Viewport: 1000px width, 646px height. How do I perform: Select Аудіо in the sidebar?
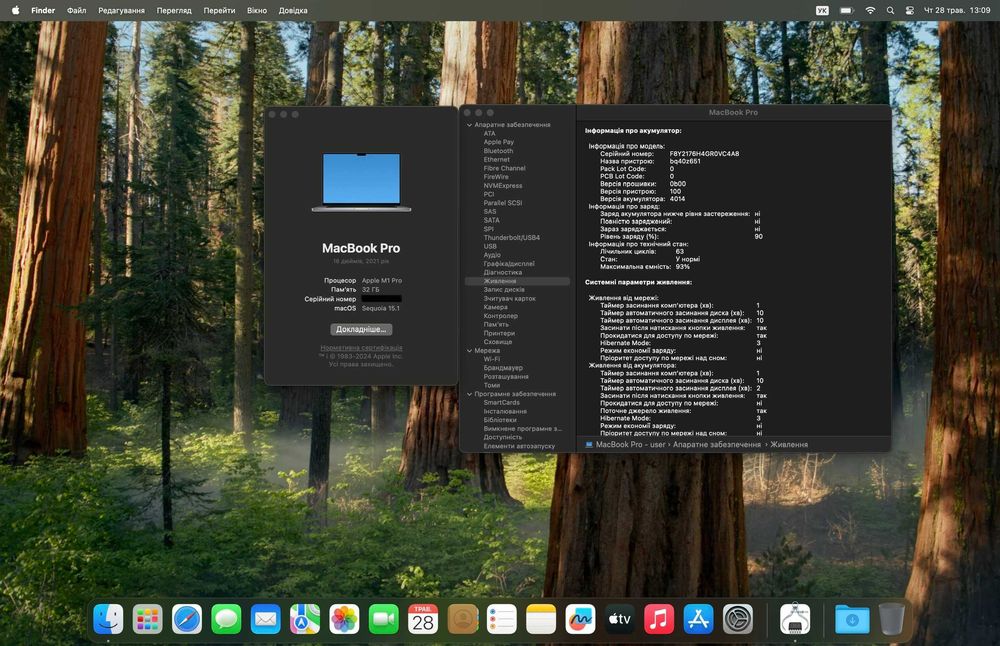(492, 255)
